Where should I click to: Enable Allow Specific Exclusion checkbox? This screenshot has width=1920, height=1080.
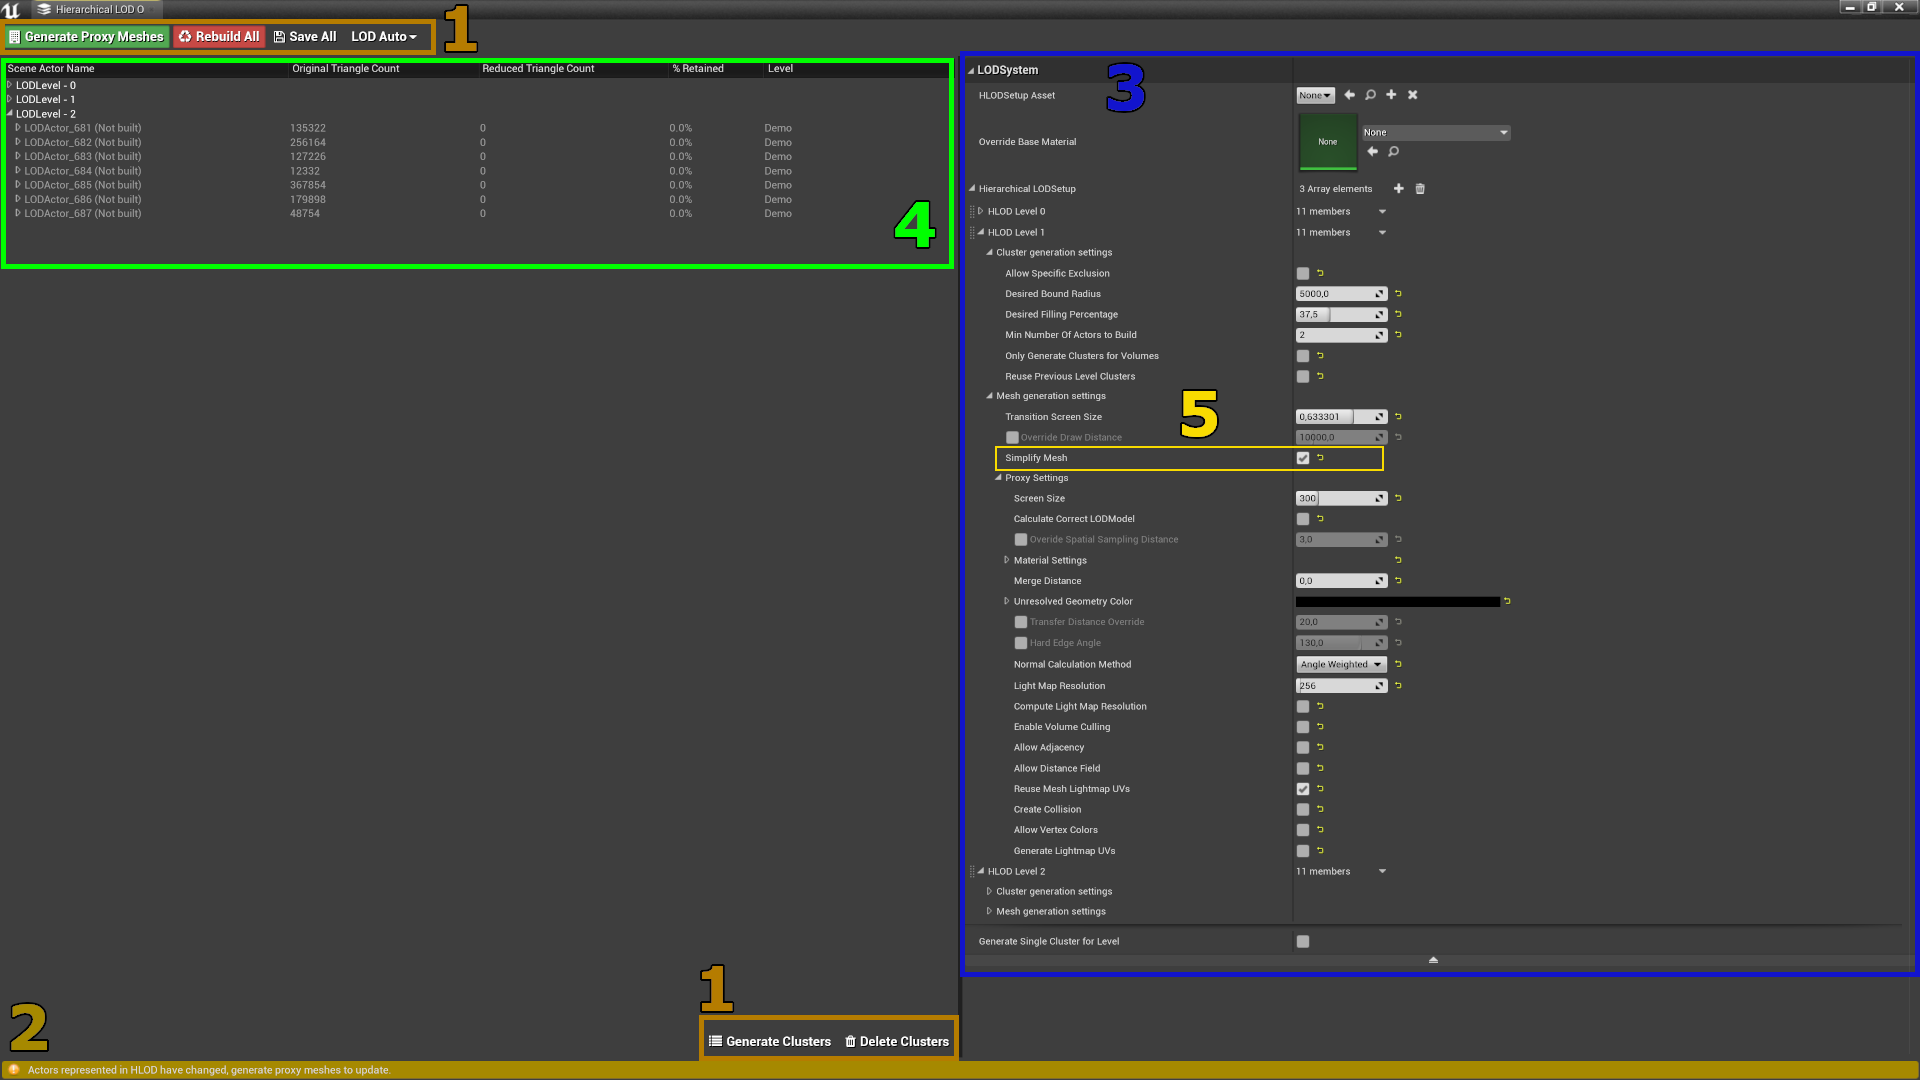[1302, 273]
